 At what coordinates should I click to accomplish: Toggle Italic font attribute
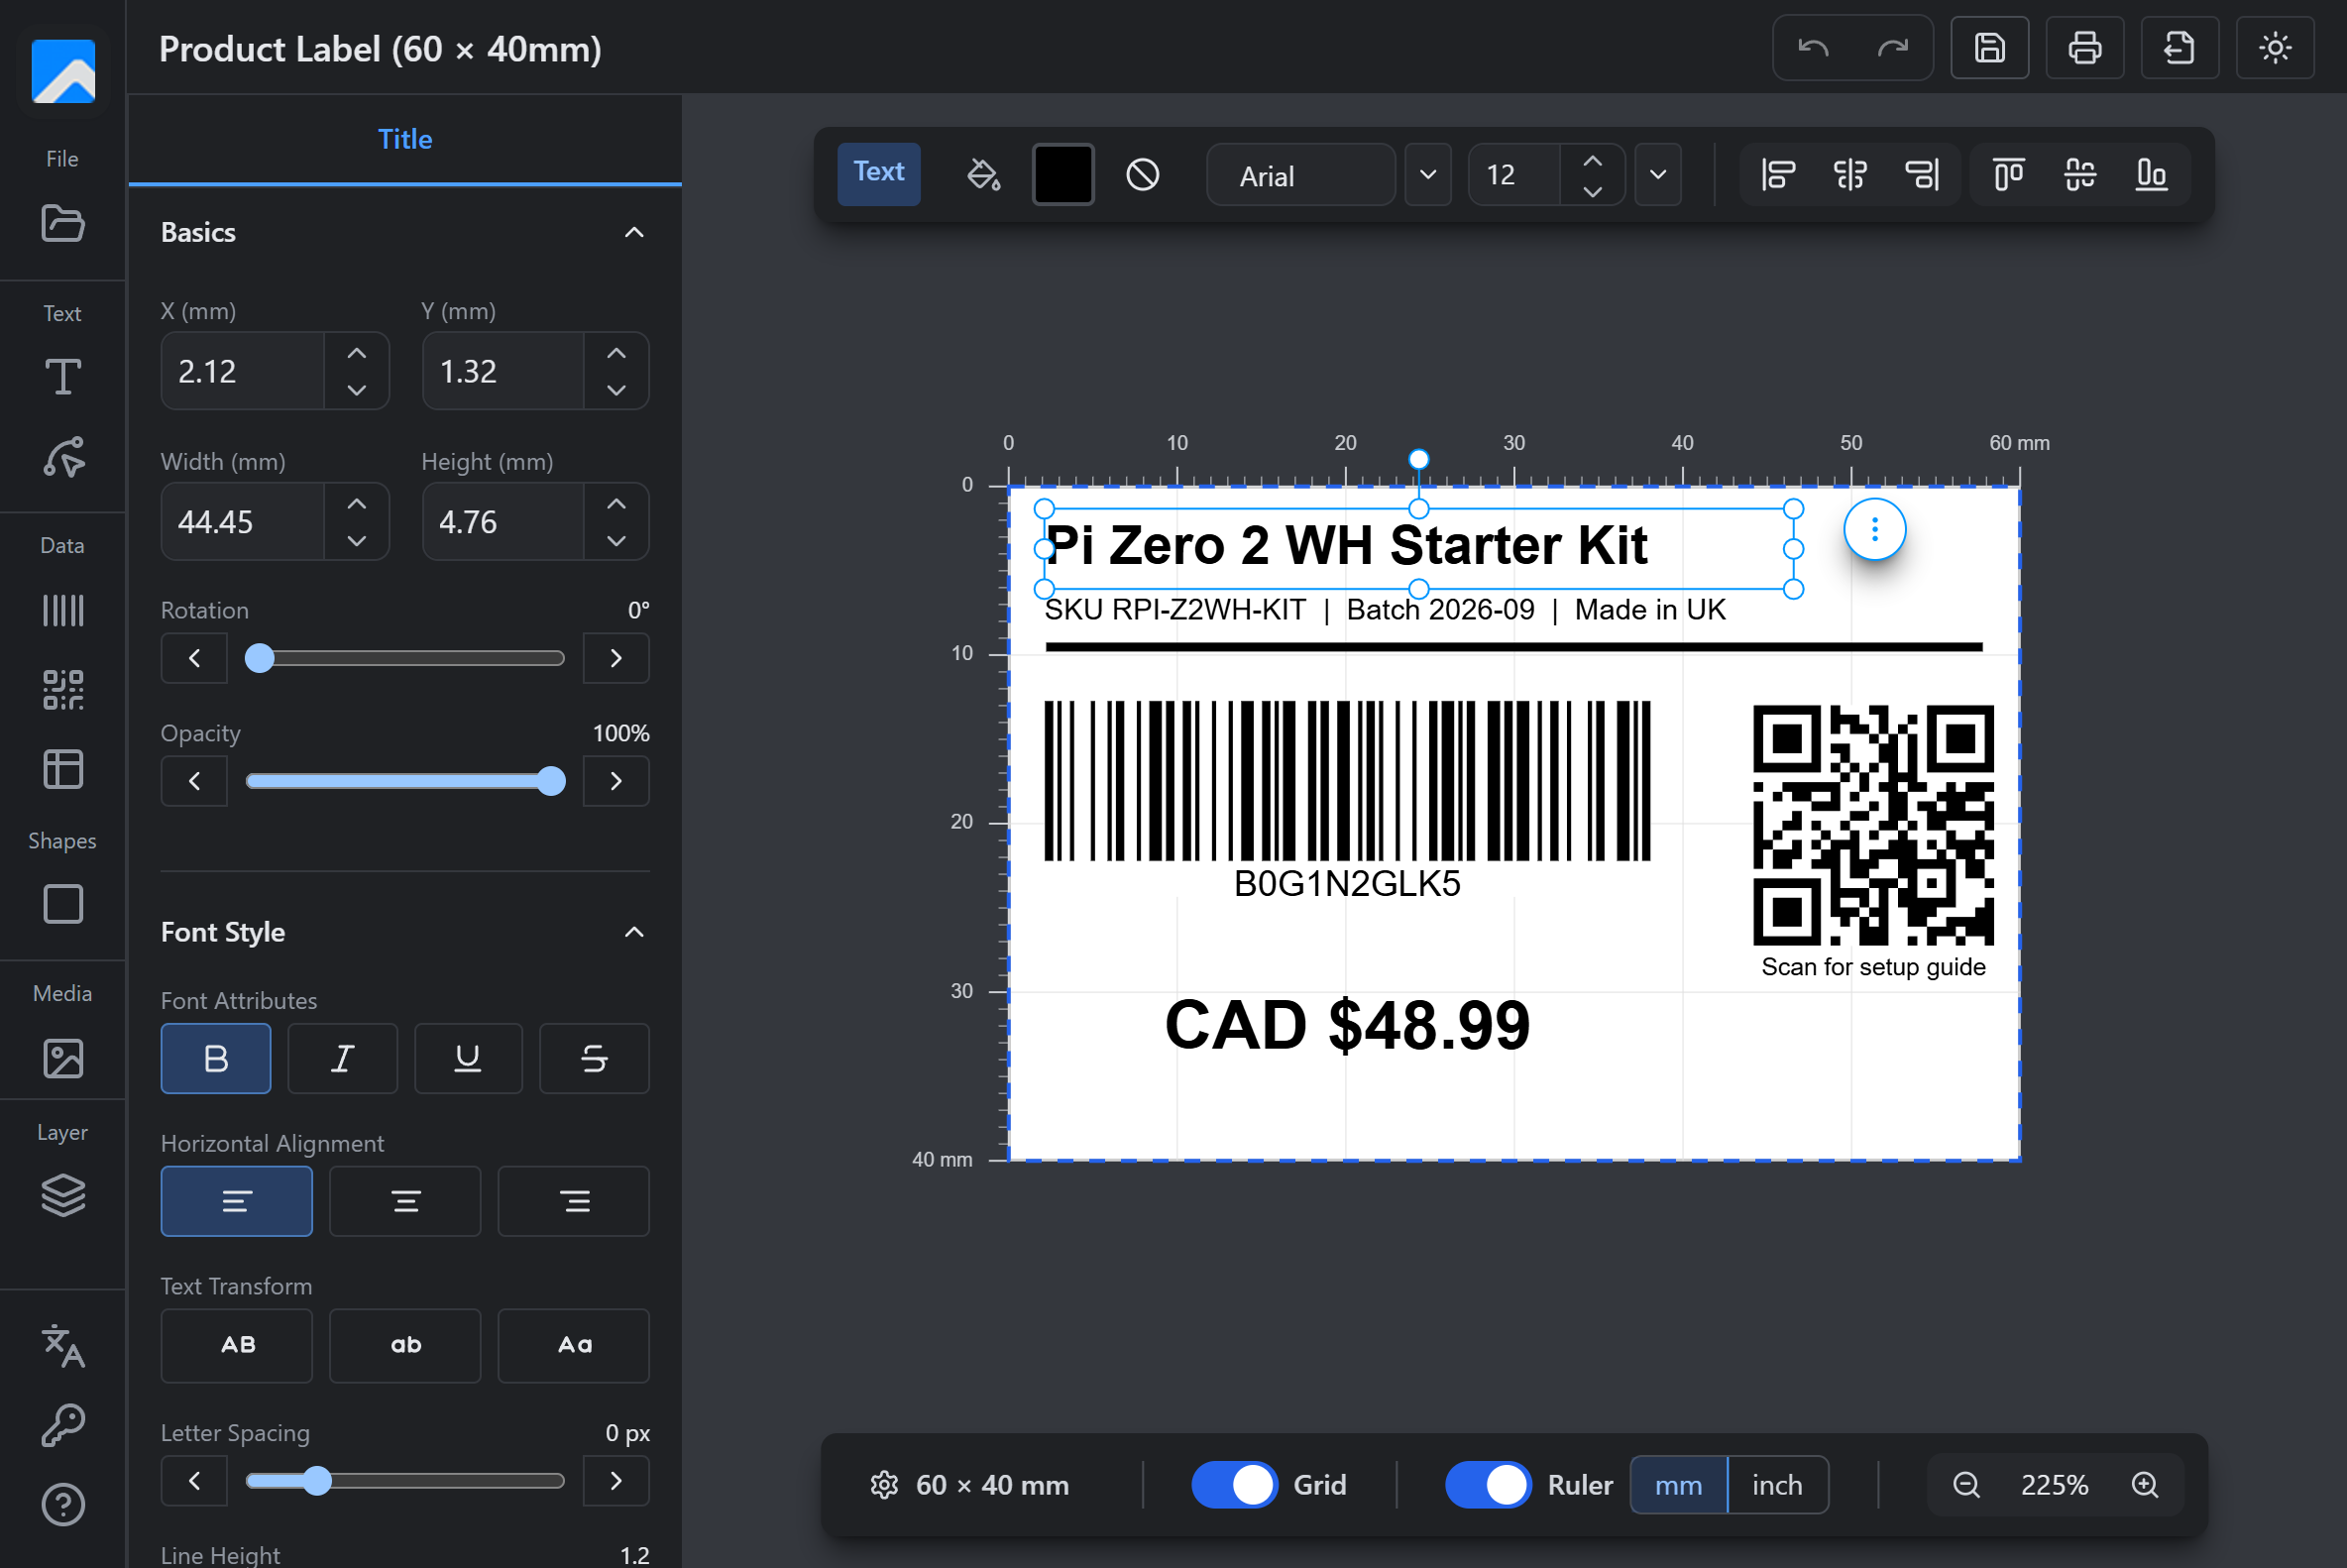pos(342,1058)
